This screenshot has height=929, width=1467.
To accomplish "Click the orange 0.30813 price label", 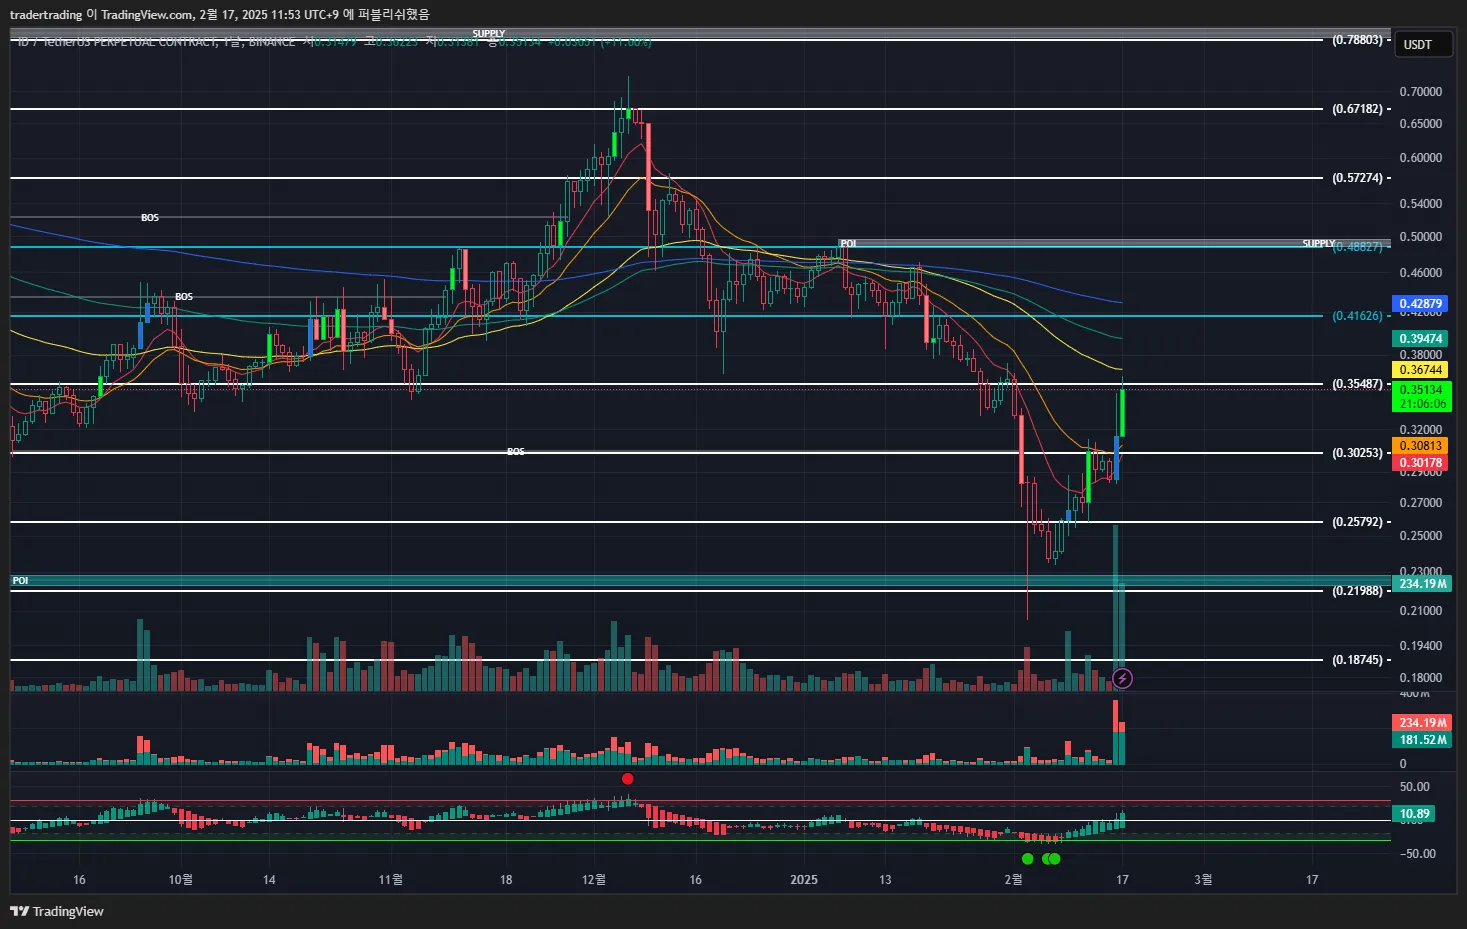I will (1420, 446).
